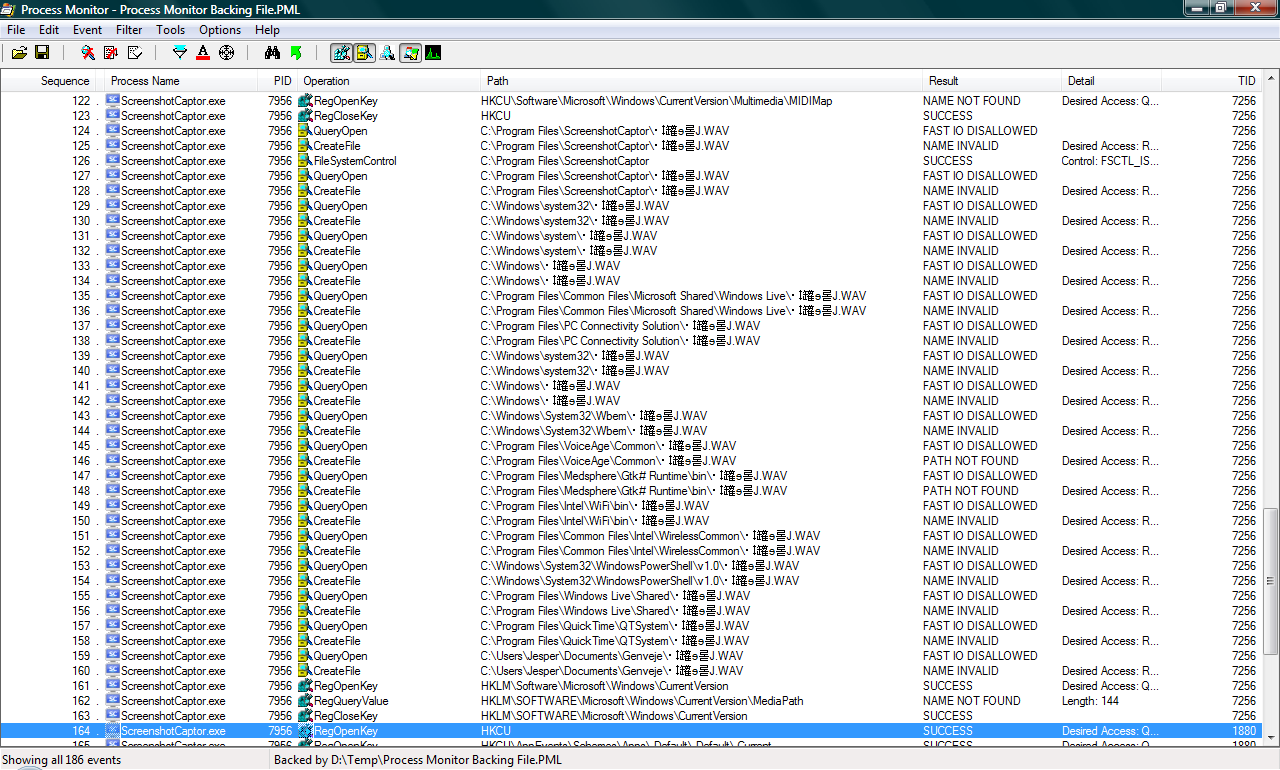Click the TID 1880 cell in row 164
Image resolution: width=1280 pixels, height=770 pixels.
coord(1244,731)
